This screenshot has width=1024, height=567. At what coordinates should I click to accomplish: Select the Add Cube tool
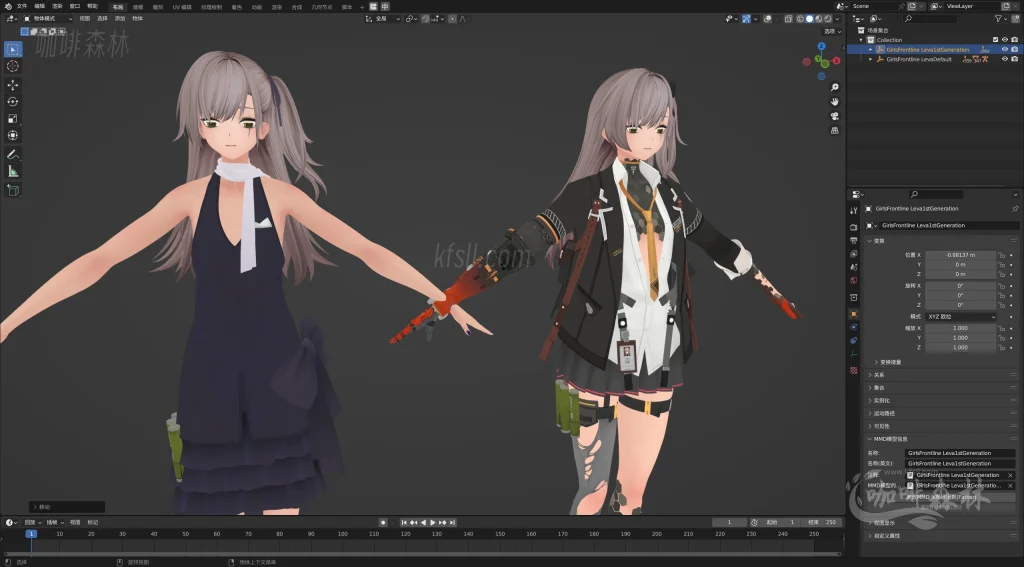13,190
